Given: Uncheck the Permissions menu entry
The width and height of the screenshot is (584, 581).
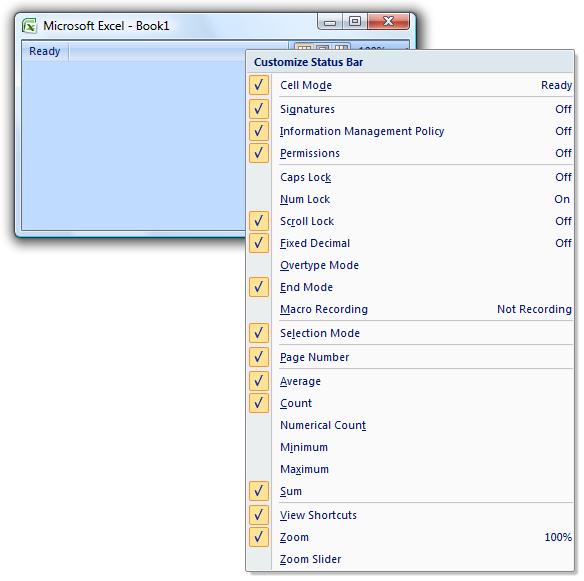Looking at the screenshot, I should 410,153.
